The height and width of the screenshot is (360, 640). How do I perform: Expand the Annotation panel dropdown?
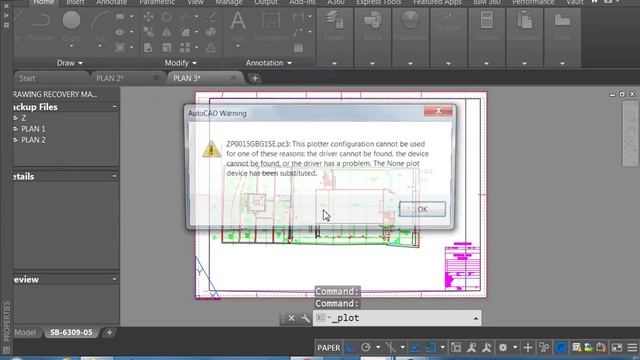(268, 63)
